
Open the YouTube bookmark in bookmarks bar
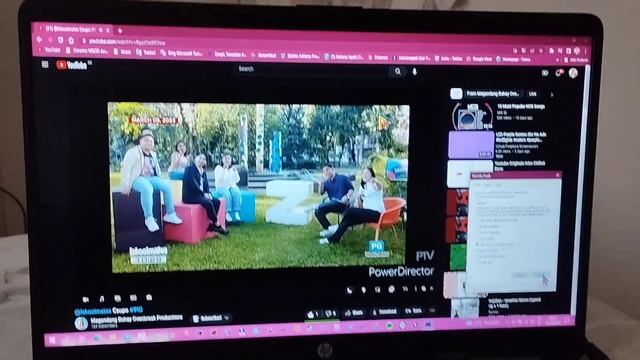pos(50,50)
